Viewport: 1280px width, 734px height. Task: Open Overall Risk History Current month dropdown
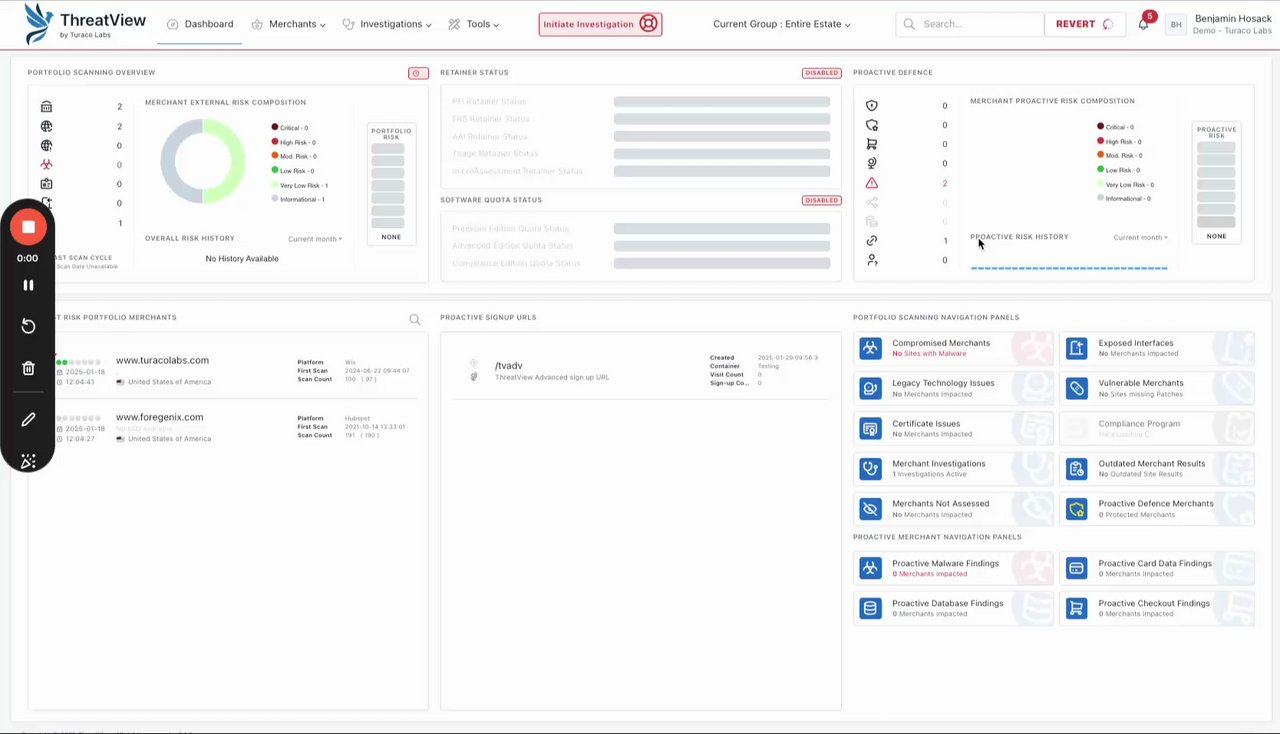[x=315, y=239]
